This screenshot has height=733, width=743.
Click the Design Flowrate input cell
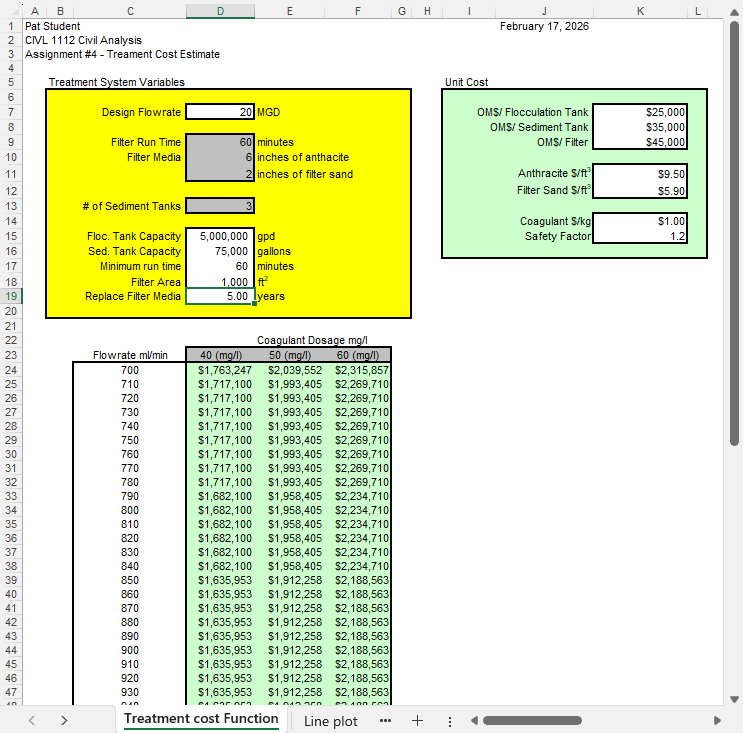(220, 112)
